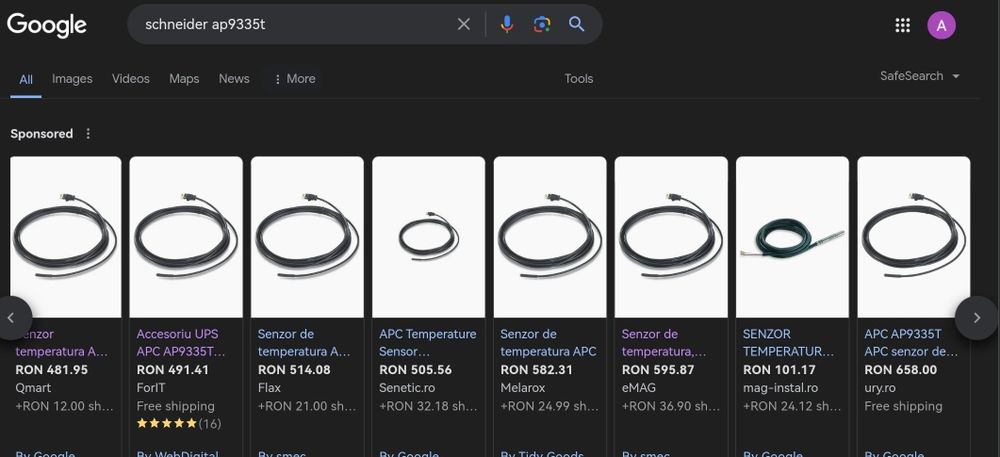Start voice search with the microphone icon

coord(507,24)
